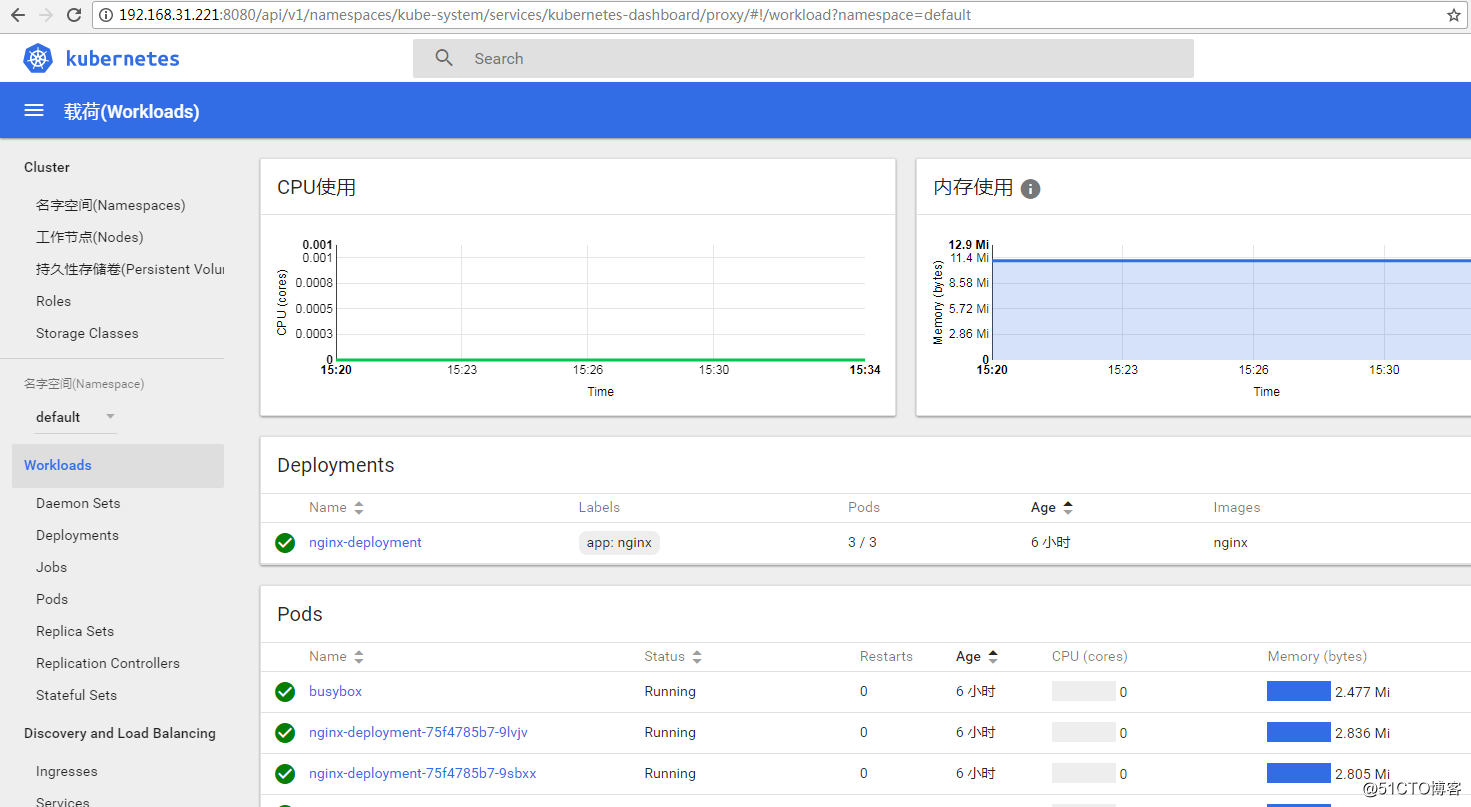
Task: Click the Pods Restarts column header
Action: click(886, 656)
